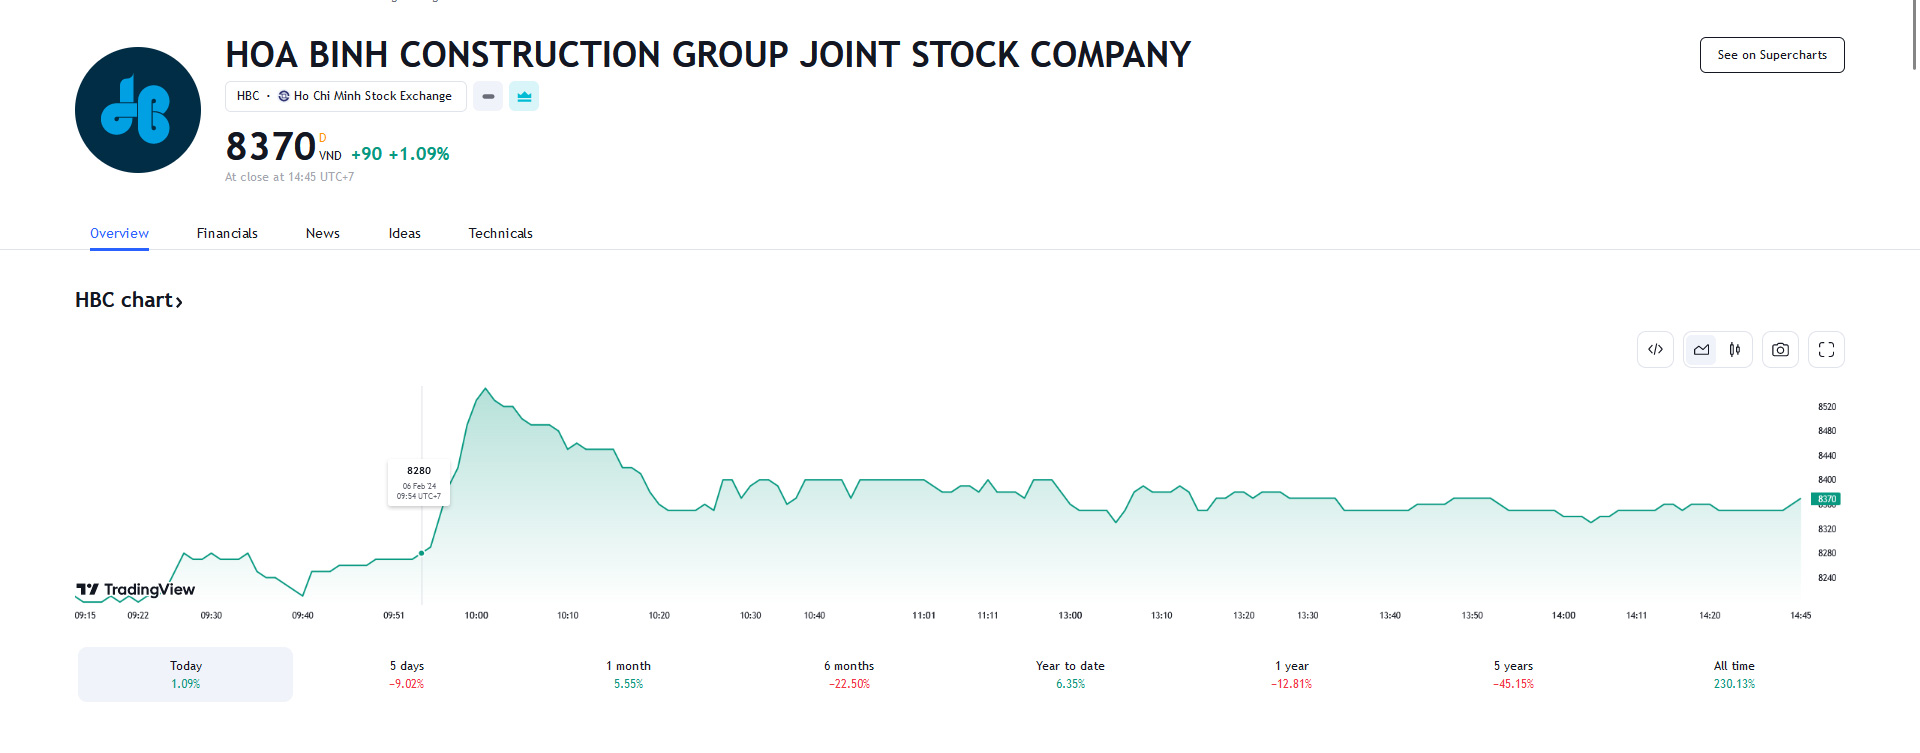Click the See on Supercharts button

tap(1771, 55)
